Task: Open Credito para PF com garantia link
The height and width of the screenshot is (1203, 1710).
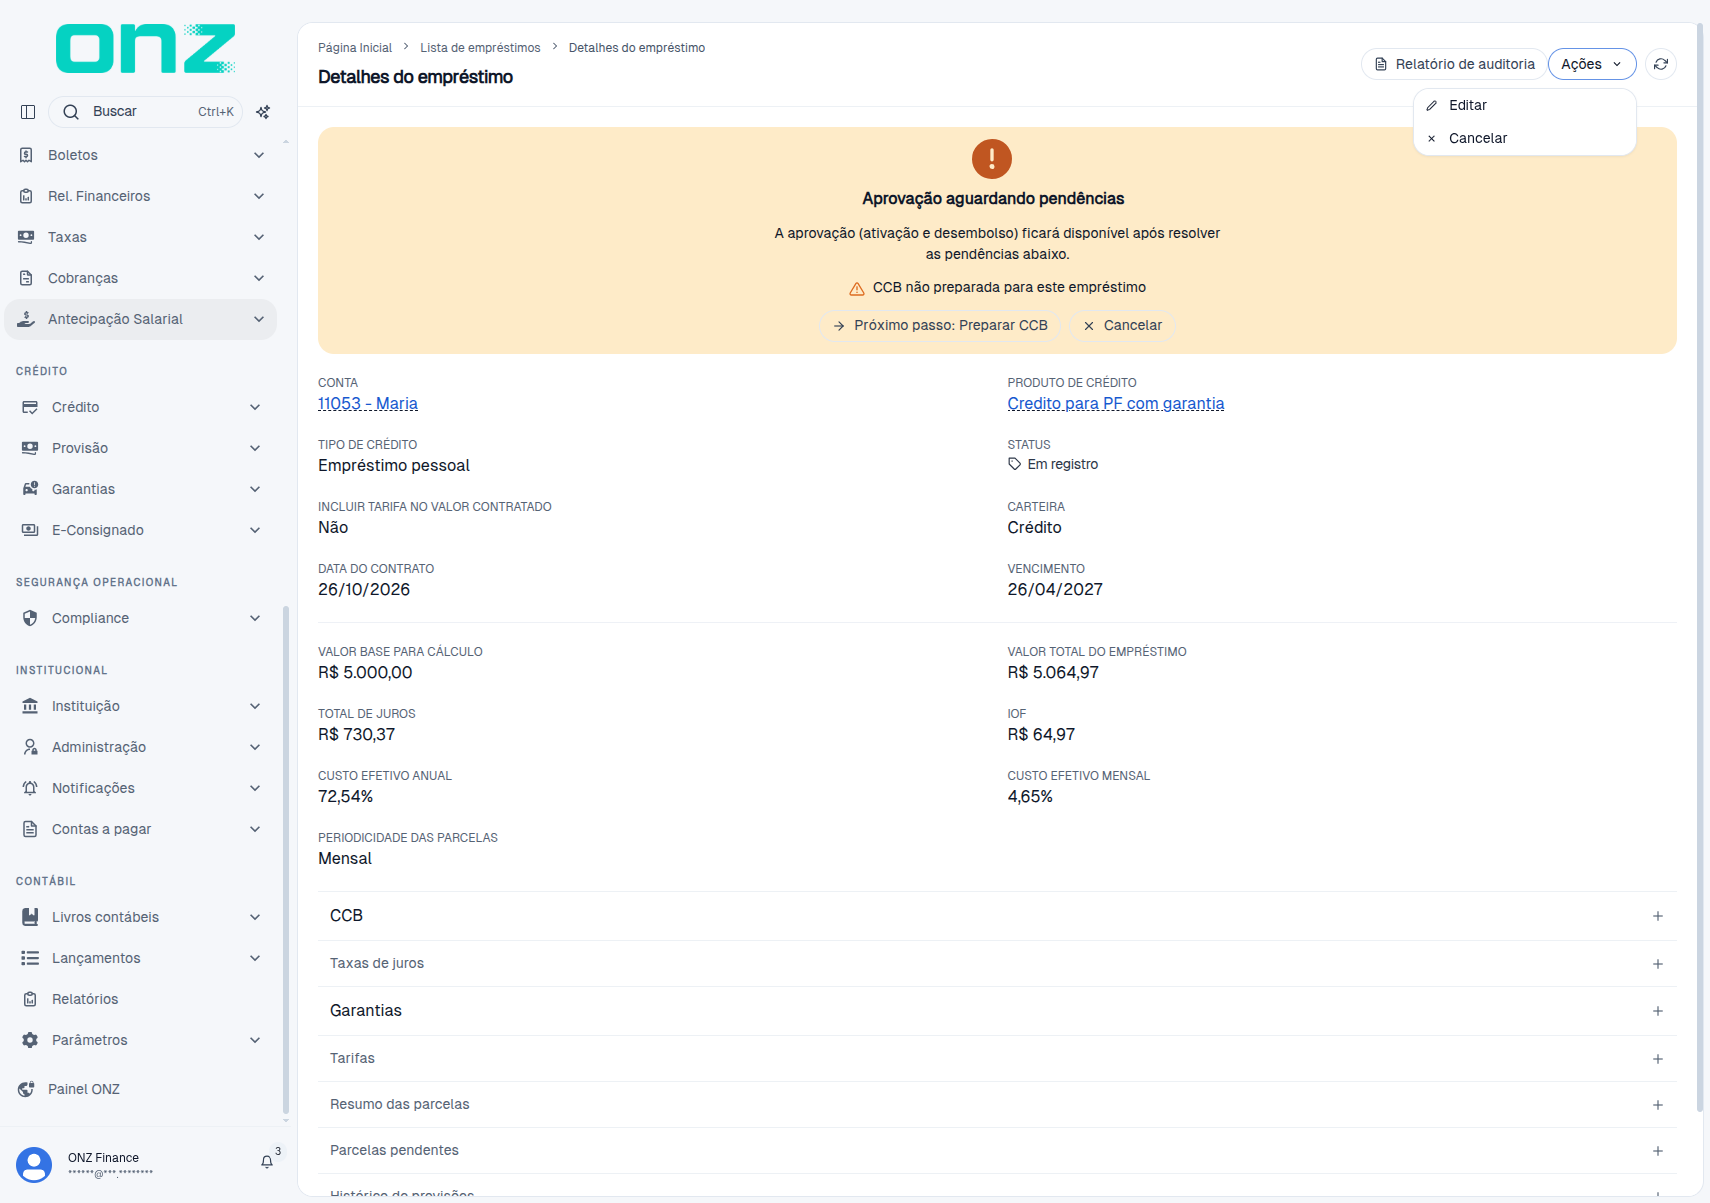Action: click(1116, 404)
